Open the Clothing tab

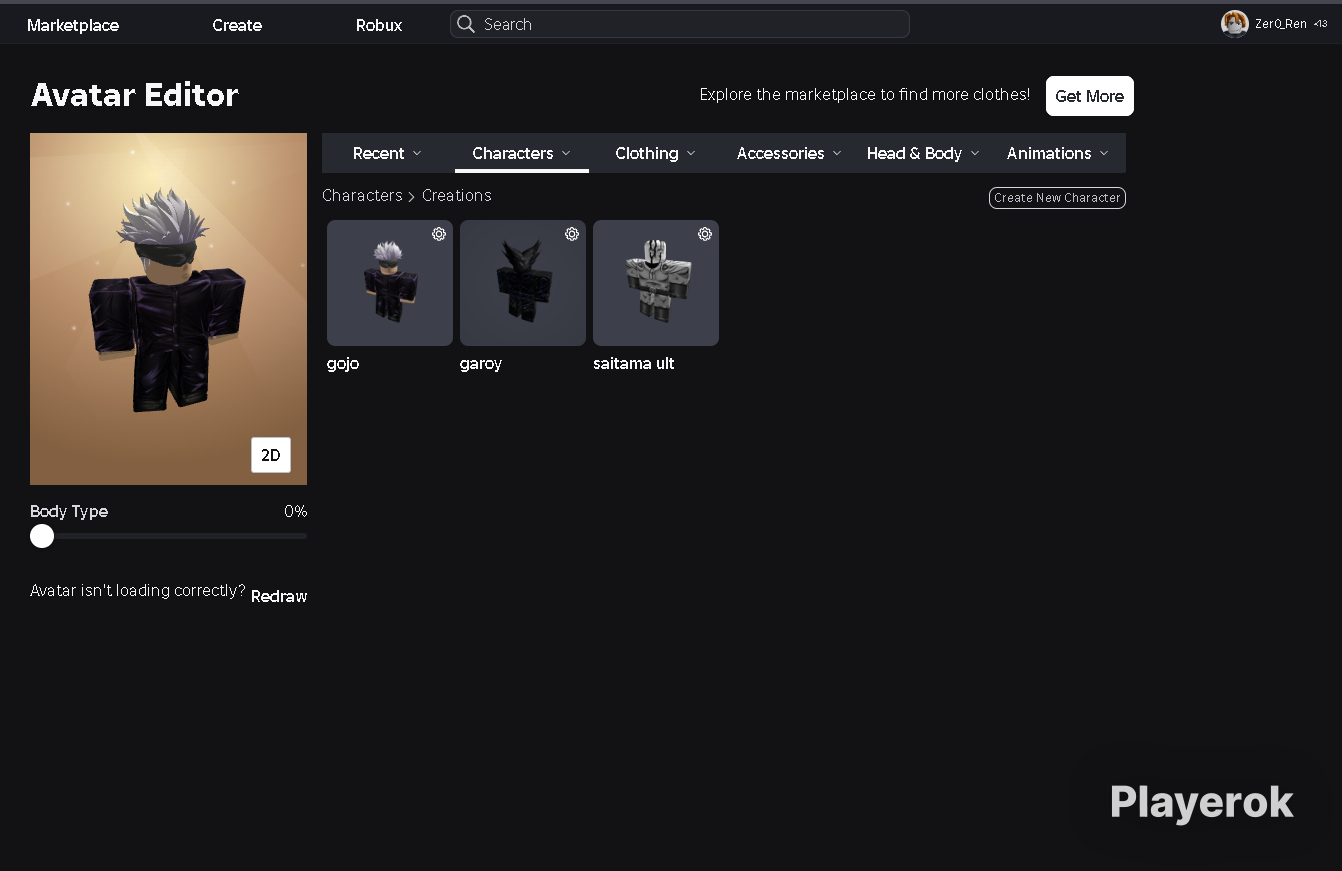pyautogui.click(x=655, y=153)
